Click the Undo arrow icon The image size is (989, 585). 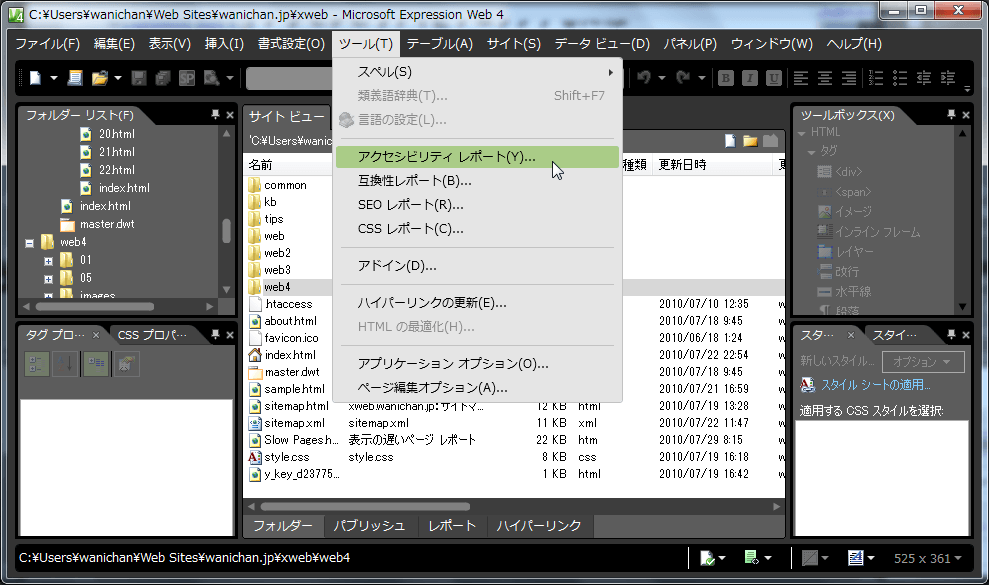click(644, 78)
